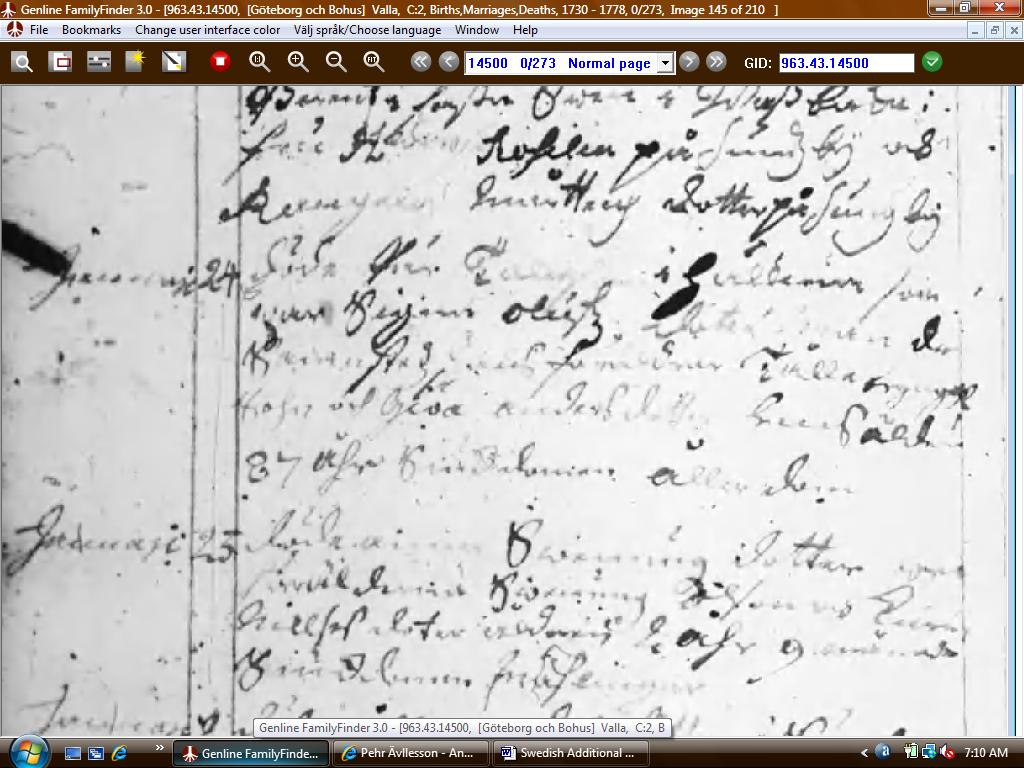Expand quick launch overflow chevron
Viewport: 1024px width, 768px height.
160,748
